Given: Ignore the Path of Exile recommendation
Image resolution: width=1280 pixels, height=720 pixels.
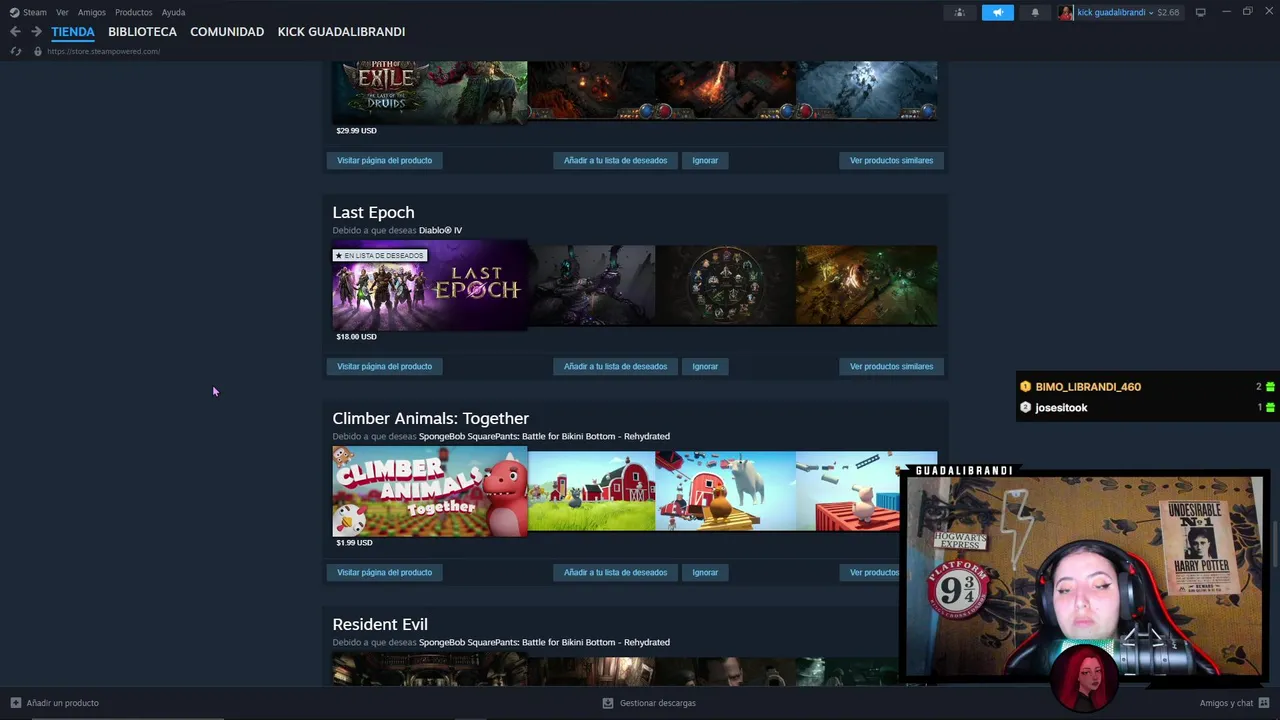Looking at the screenshot, I should coord(705,160).
